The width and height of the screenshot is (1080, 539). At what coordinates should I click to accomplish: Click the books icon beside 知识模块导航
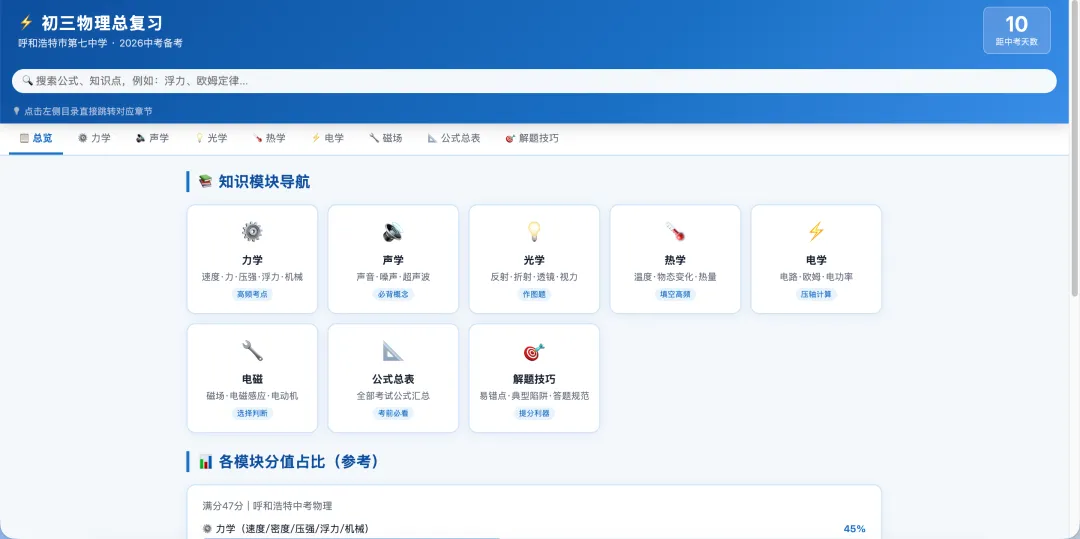(205, 182)
